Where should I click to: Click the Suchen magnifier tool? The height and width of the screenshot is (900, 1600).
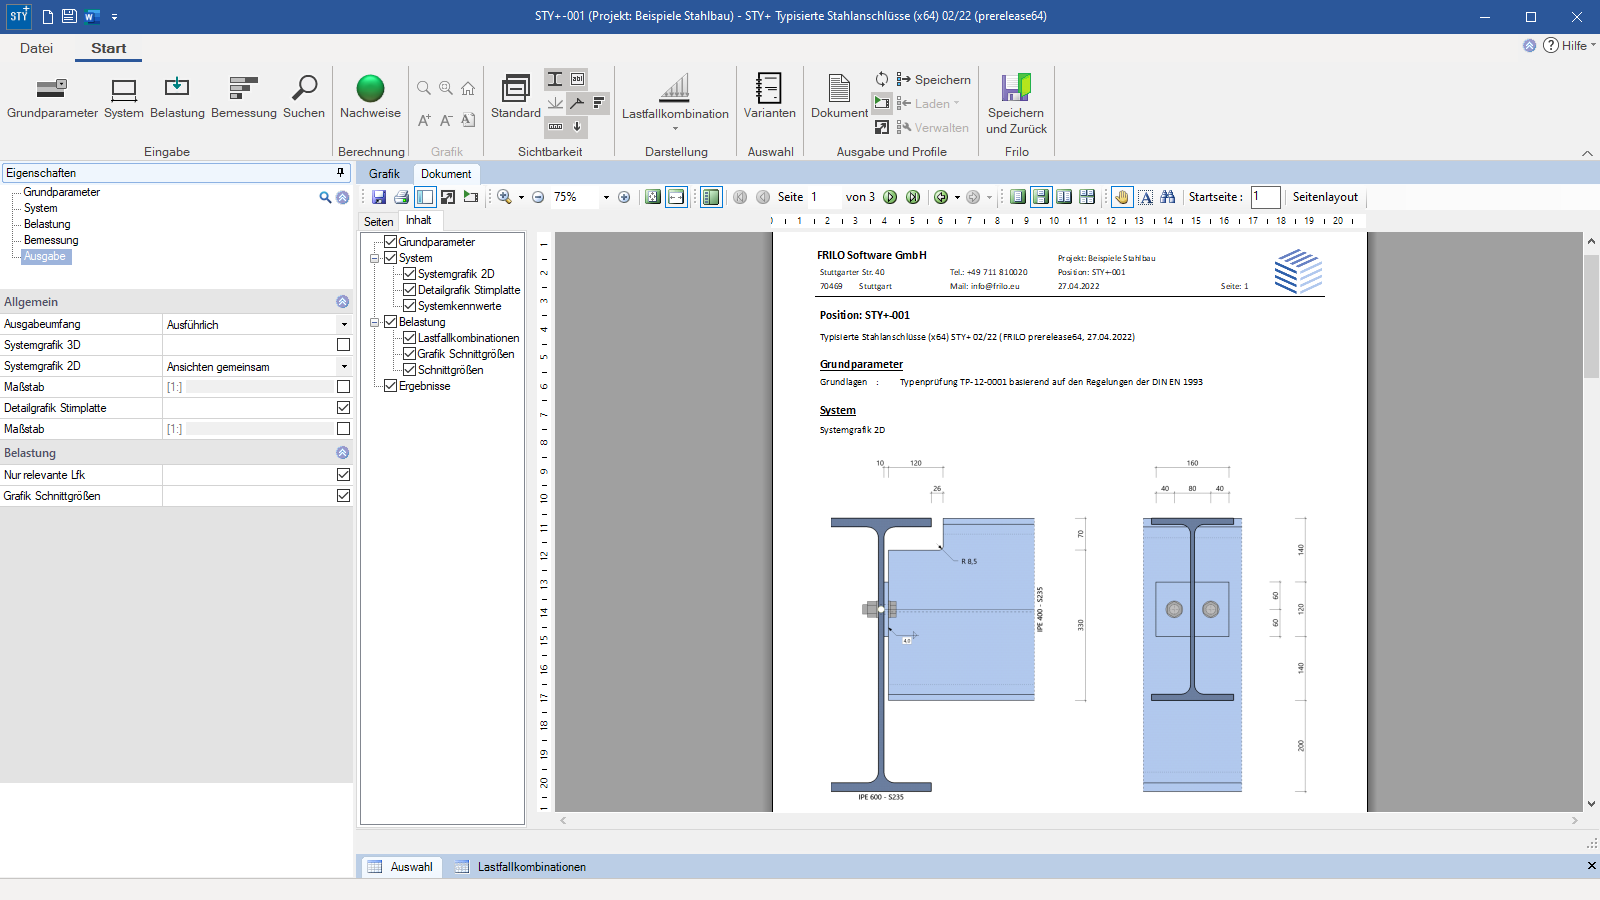(304, 98)
